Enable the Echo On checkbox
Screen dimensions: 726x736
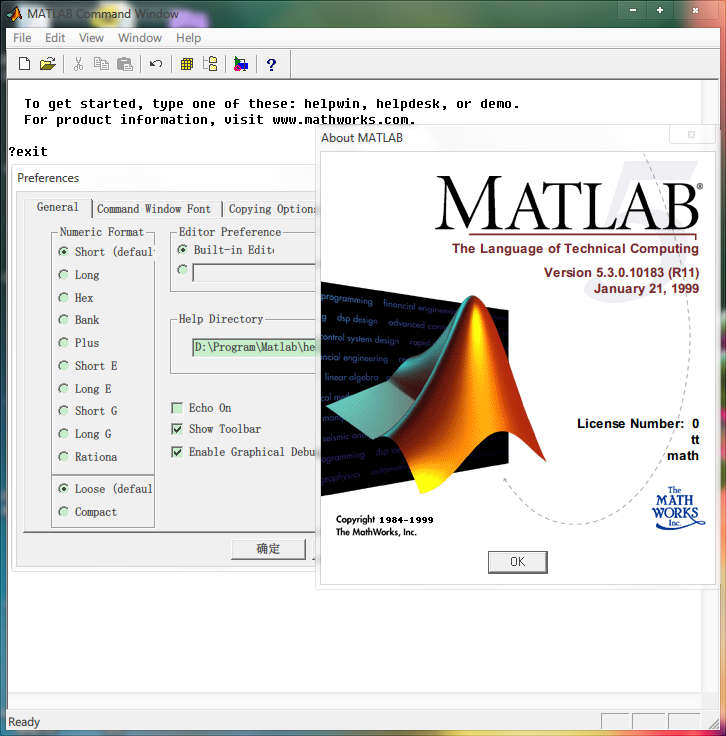click(178, 408)
